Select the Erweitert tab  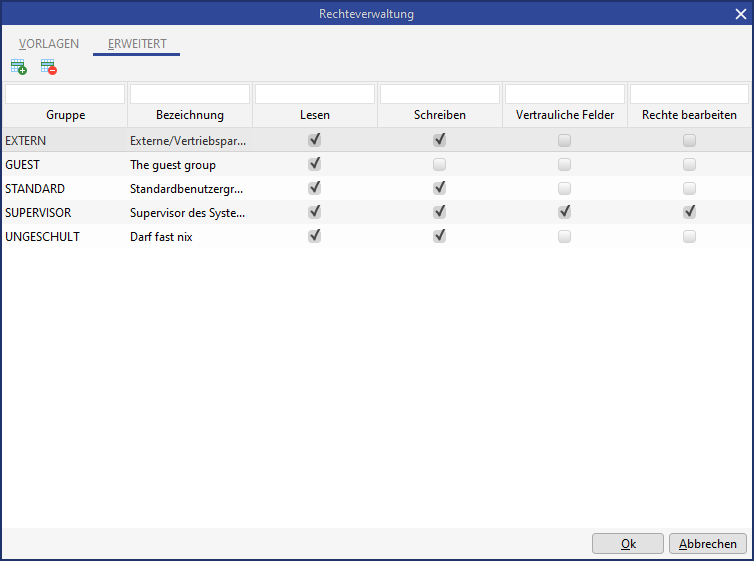pos(137,44)
